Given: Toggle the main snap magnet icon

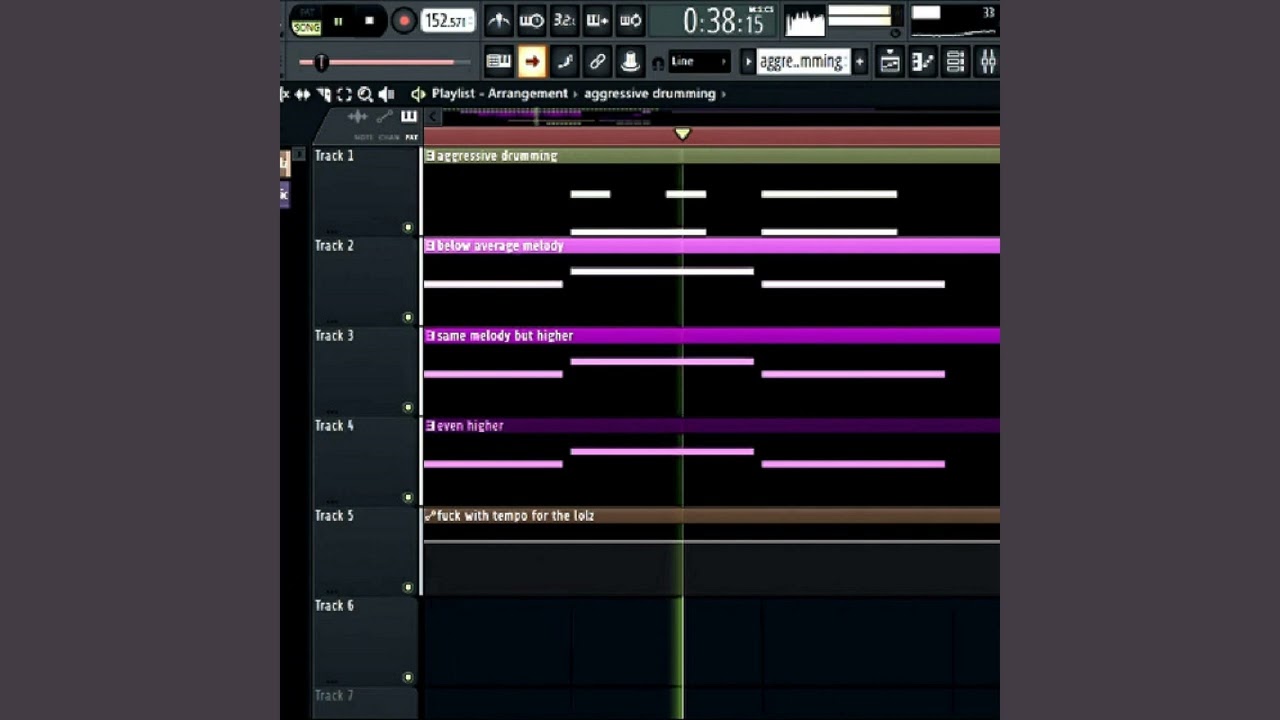Looking at the screenshot, I should pos(658,63).
